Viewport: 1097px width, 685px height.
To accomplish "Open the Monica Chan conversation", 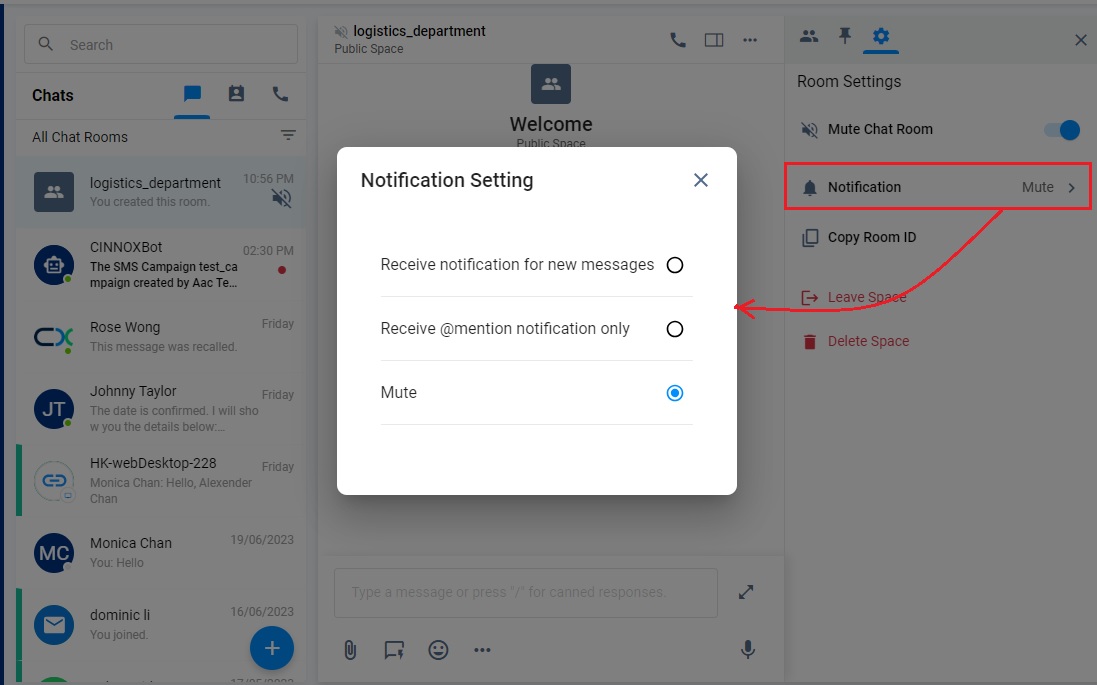I will coord(161,553).
